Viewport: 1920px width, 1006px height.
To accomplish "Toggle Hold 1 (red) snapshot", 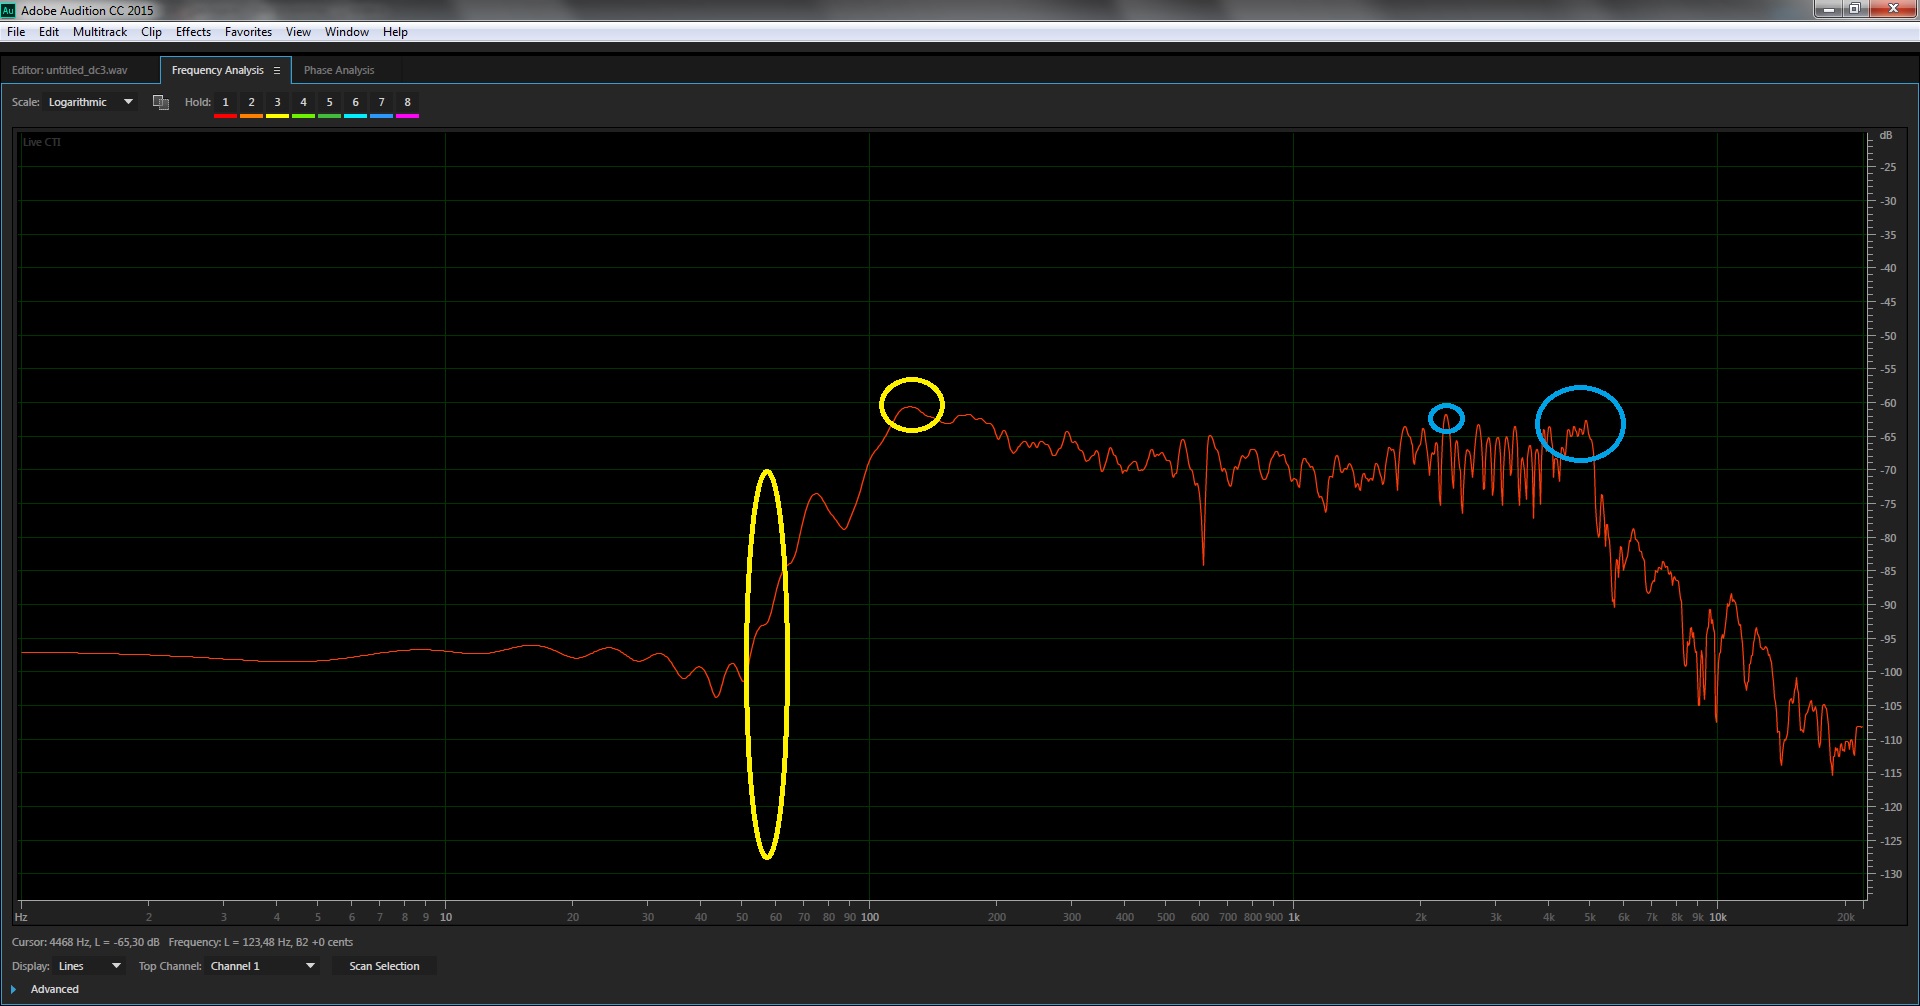I will point(225,103).
